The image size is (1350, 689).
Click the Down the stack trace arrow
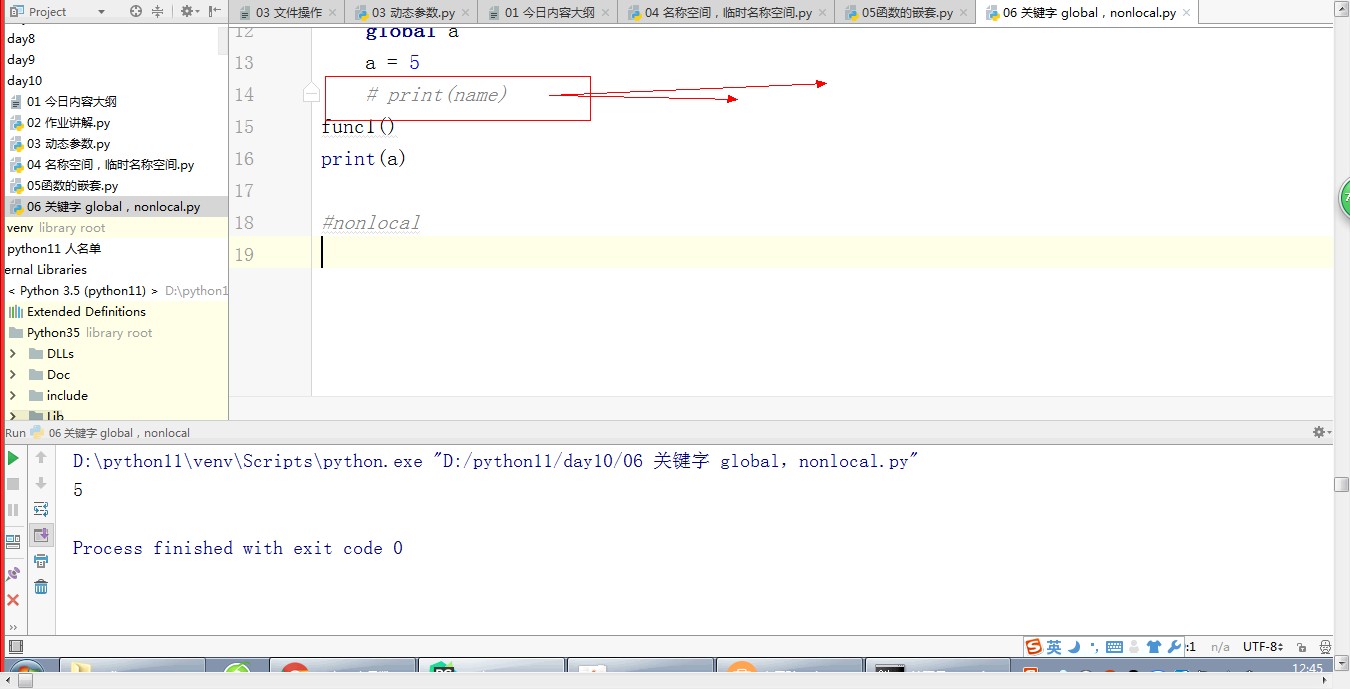[41, 484]
